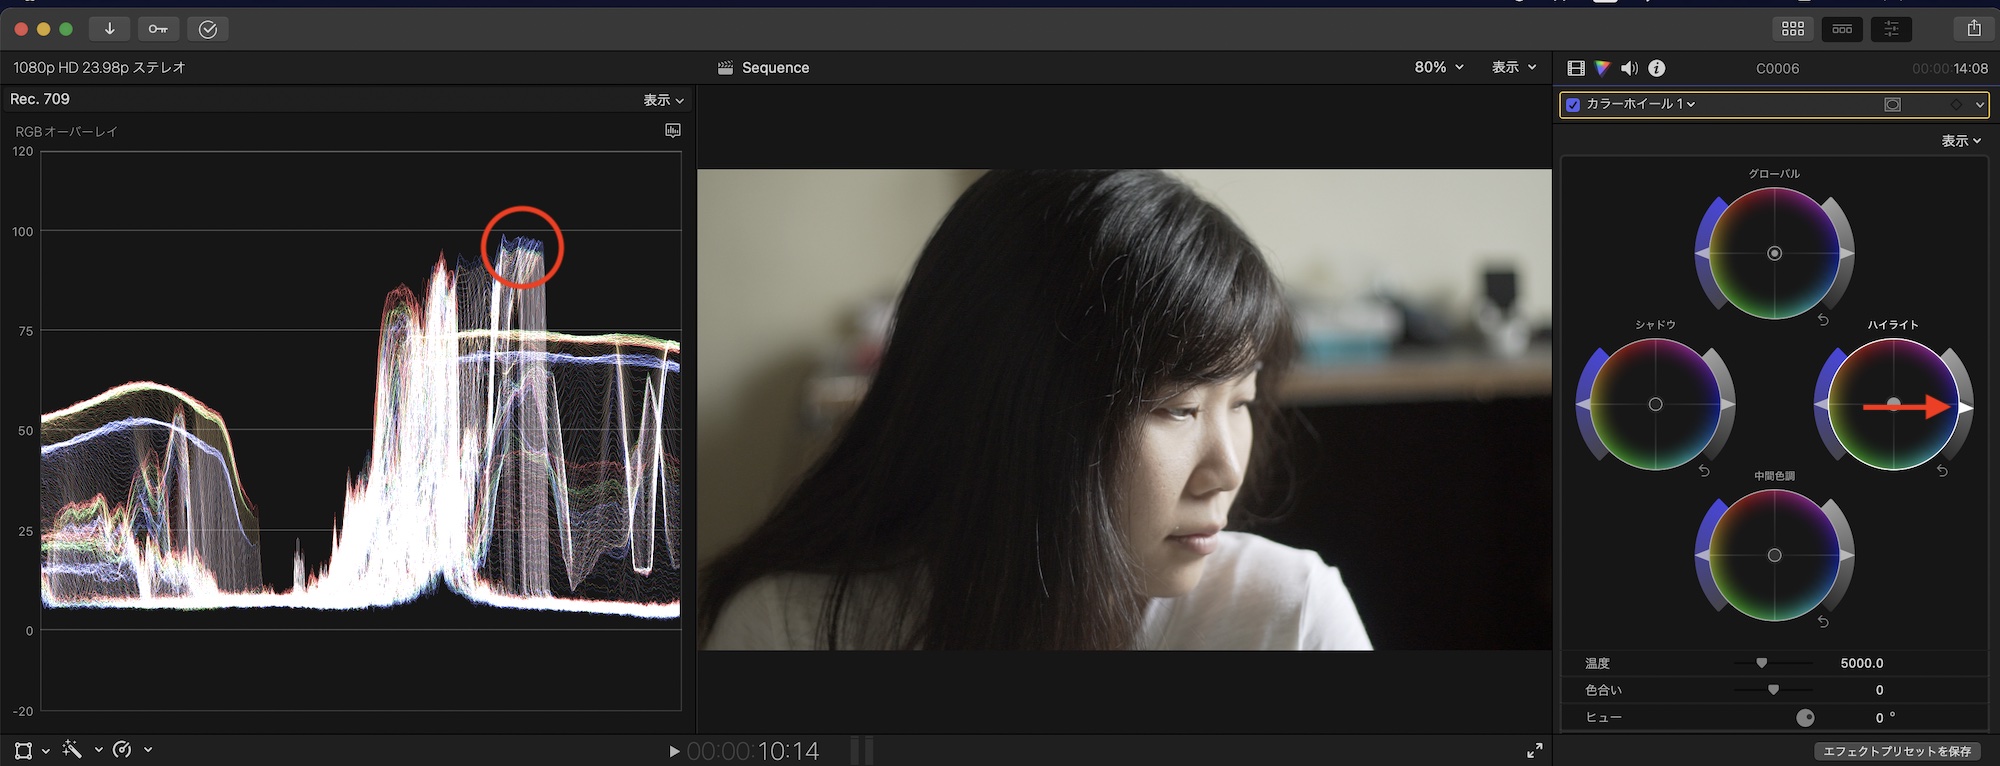The height and width of the screenshot is (766, 2000).
Task: Open the viewer 表示 menu
Action: (1514, 67)
